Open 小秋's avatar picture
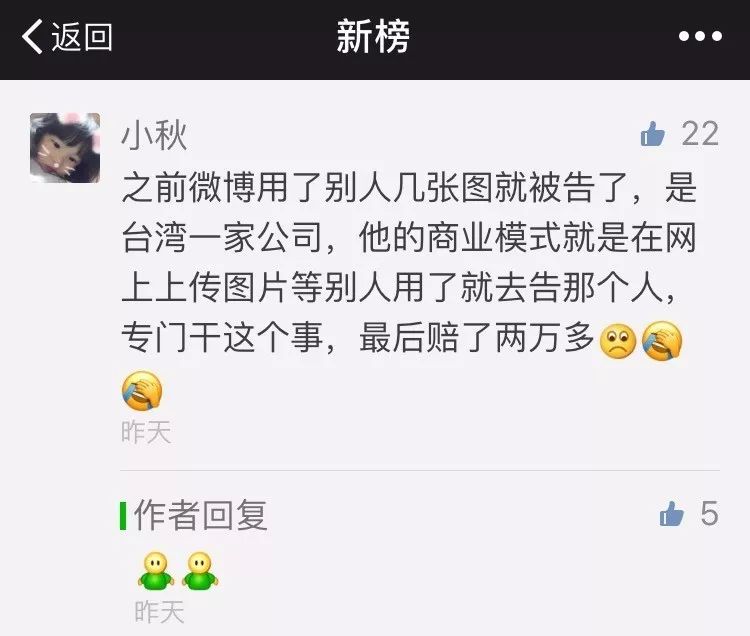Screen dimensions: 750x636 click(x=65, y=148)
